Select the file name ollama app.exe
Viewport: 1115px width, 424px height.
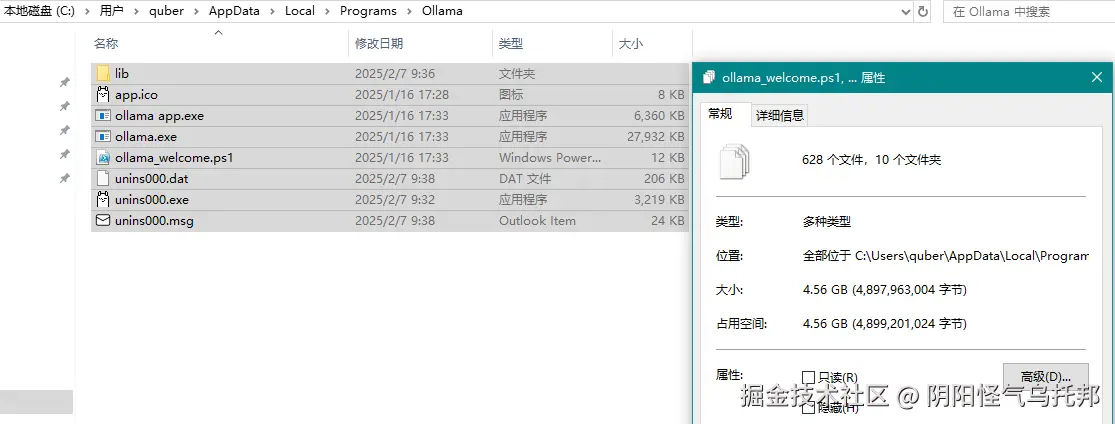coord(159,115)
